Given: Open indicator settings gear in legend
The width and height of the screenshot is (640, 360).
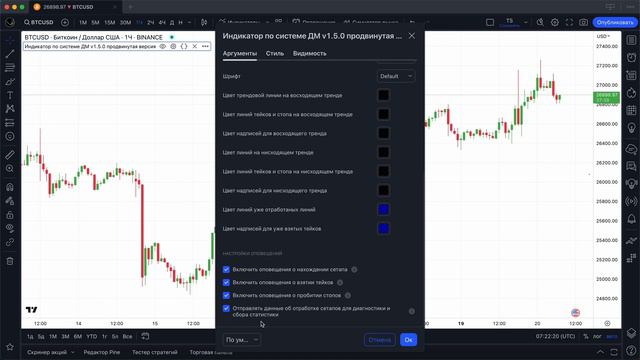Looking at the screenshot, I should tap(173, 47).
